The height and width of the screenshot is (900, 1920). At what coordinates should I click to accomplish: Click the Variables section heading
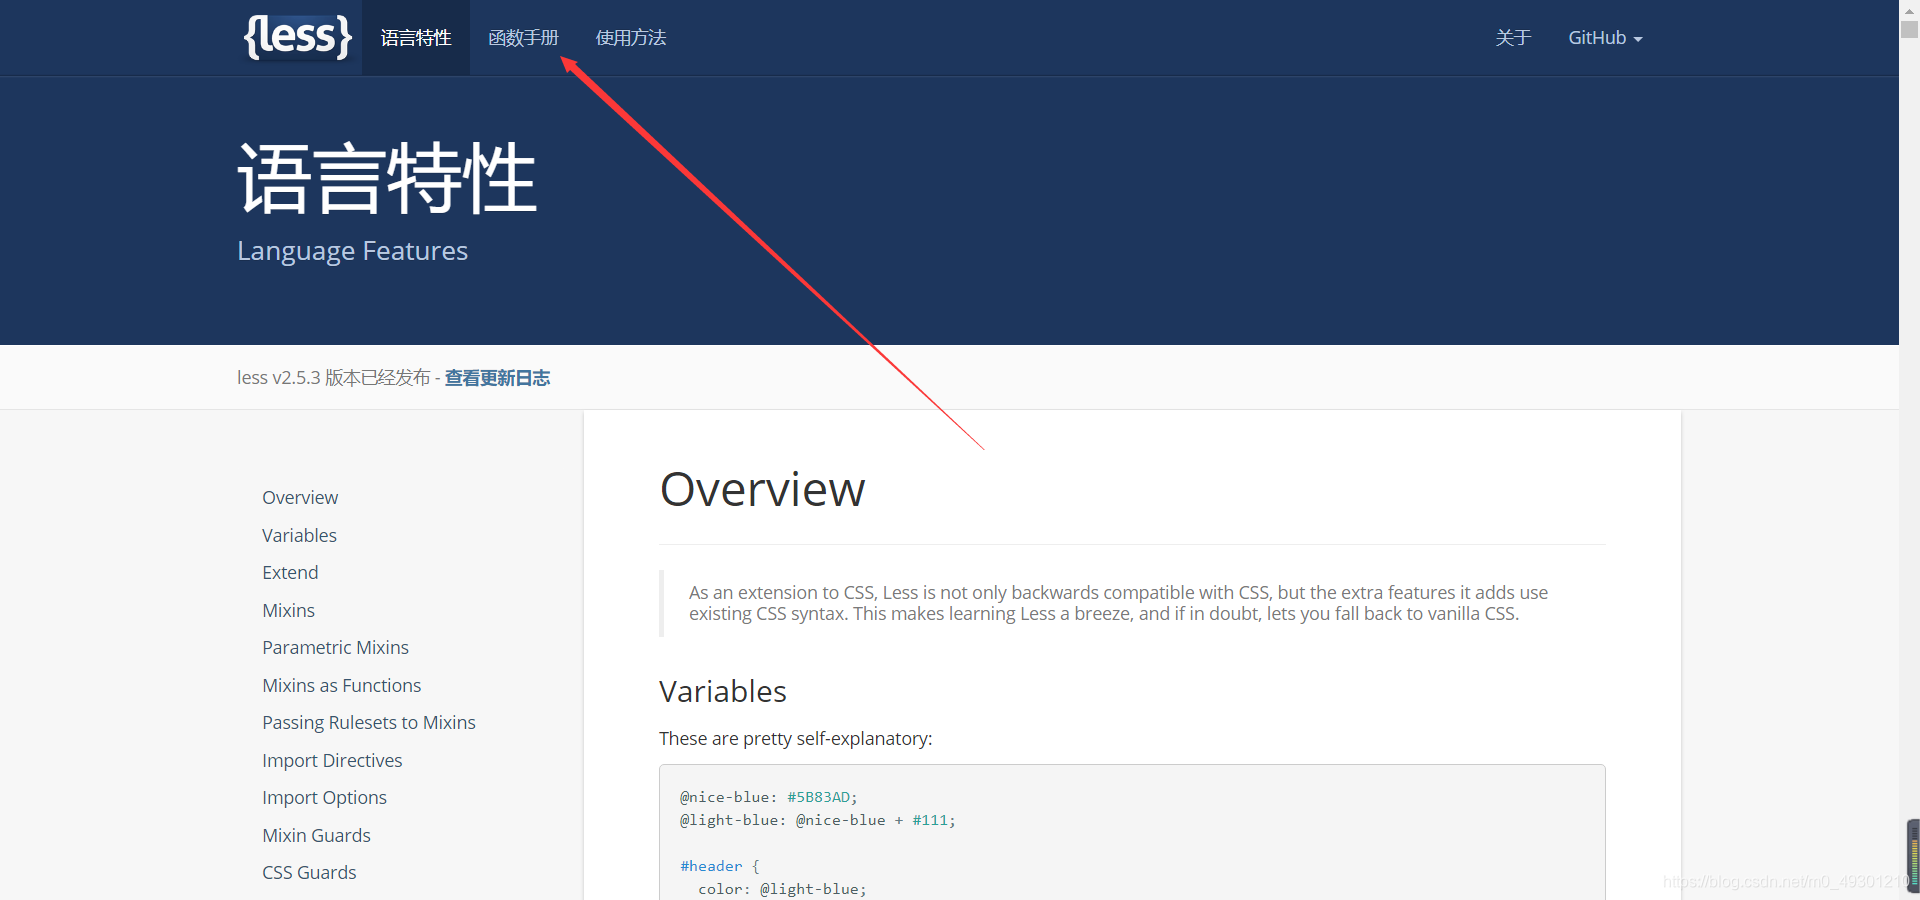(x=723, y=691)
